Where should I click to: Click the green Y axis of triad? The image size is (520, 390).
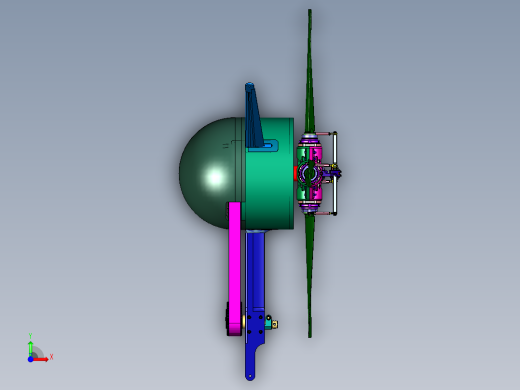(30, 348)
